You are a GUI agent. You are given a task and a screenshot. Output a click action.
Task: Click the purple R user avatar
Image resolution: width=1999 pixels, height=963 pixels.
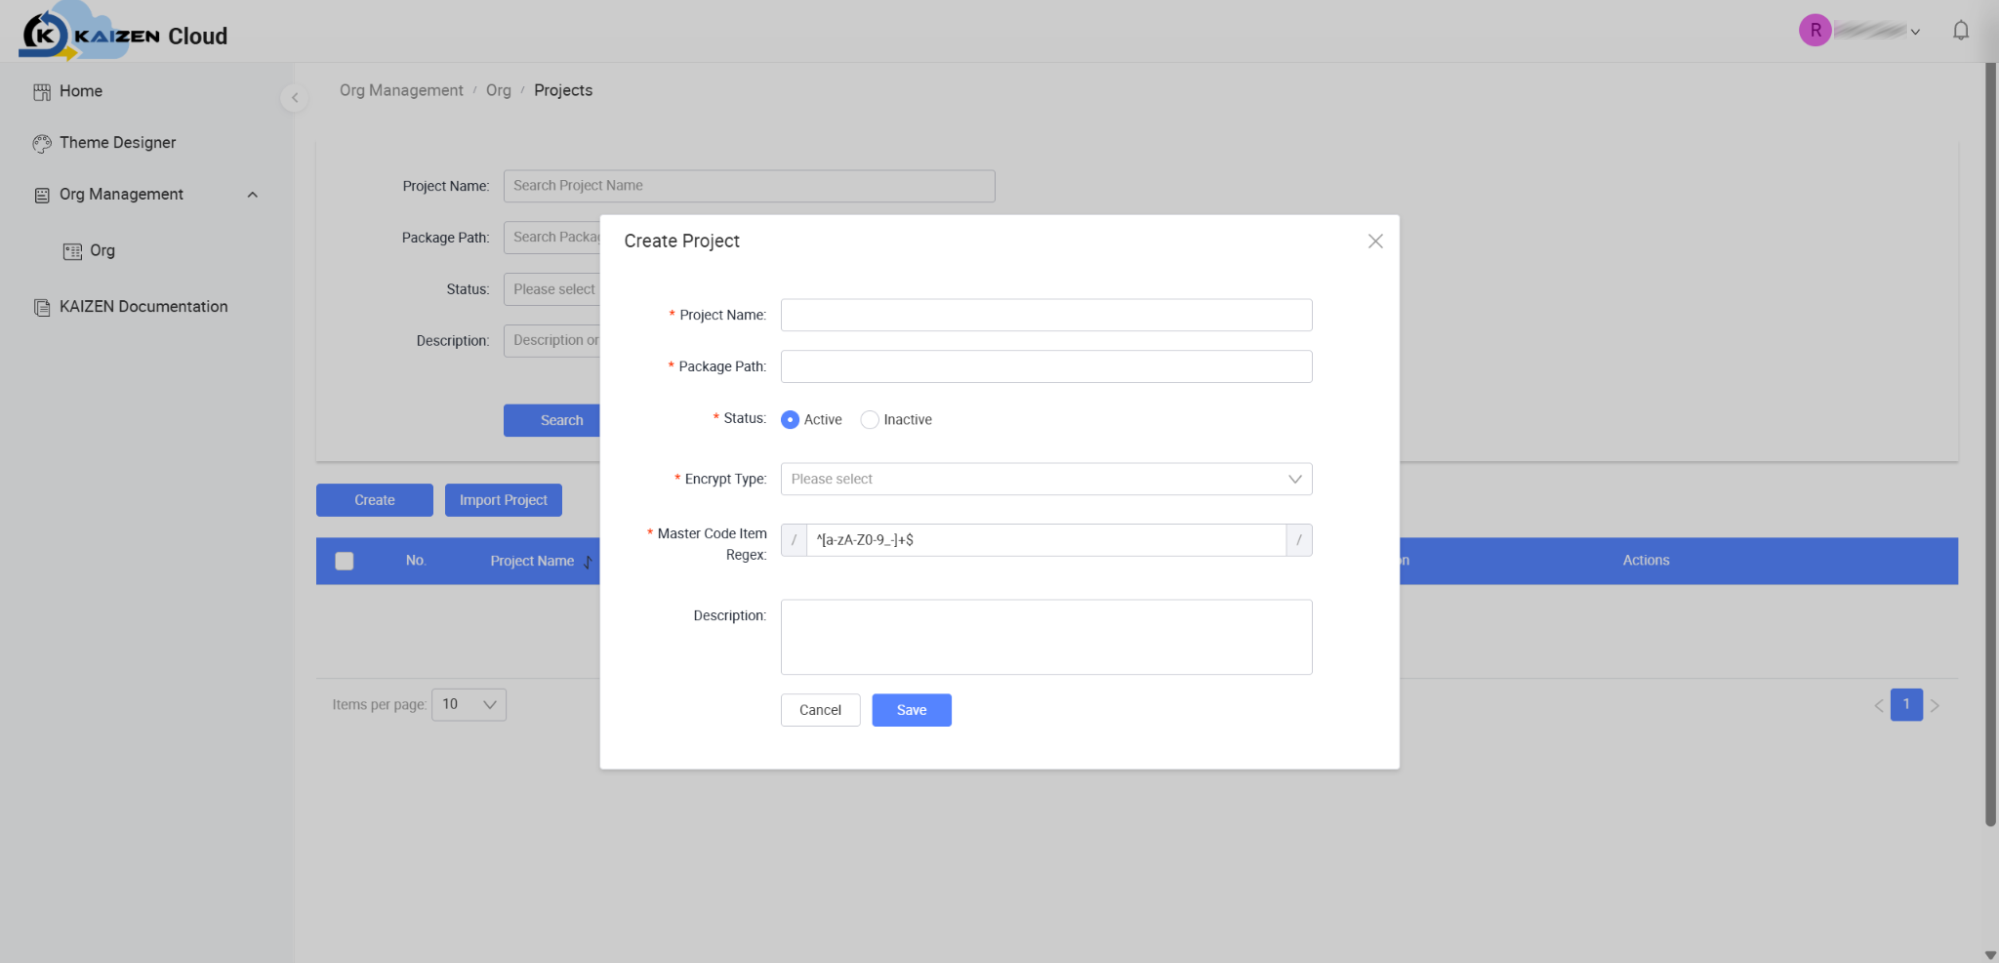[x=1814, y=30]
